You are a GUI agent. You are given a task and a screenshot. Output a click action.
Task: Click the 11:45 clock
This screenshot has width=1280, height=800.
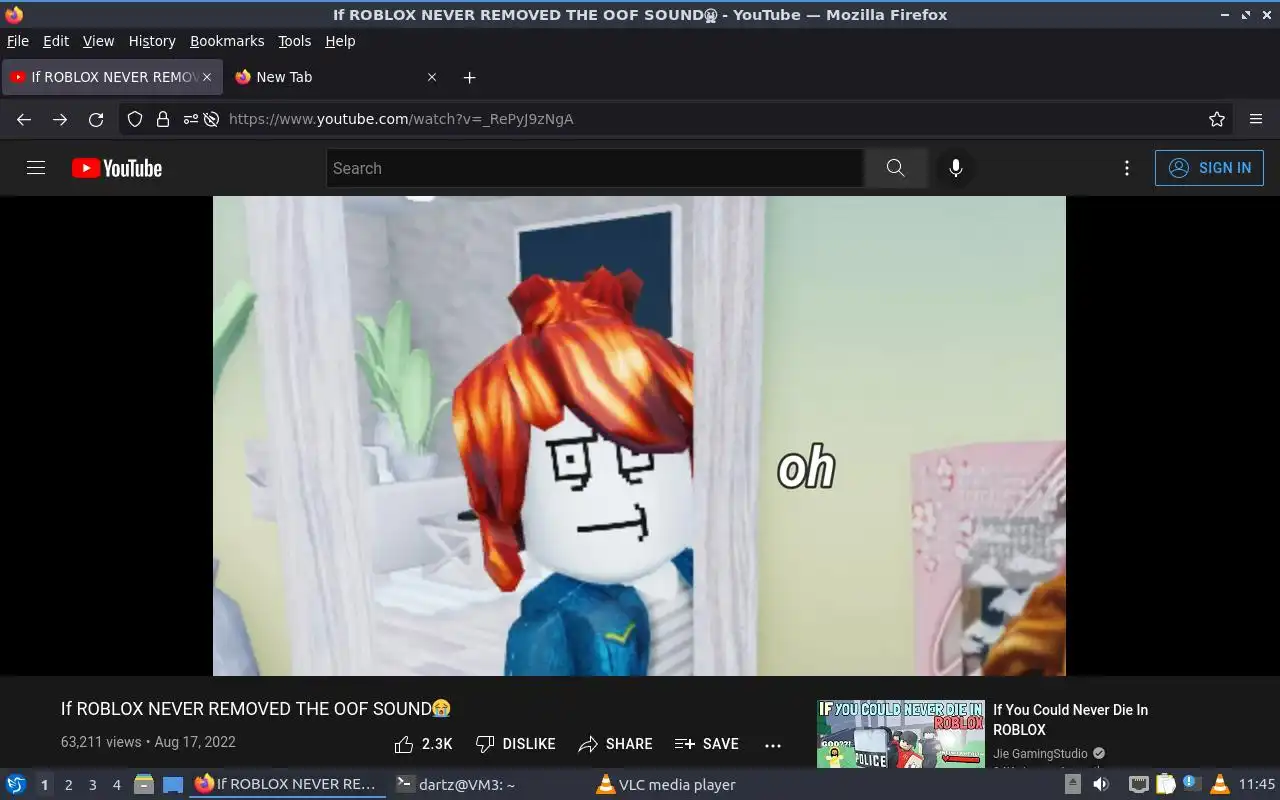coord(1257,785)
